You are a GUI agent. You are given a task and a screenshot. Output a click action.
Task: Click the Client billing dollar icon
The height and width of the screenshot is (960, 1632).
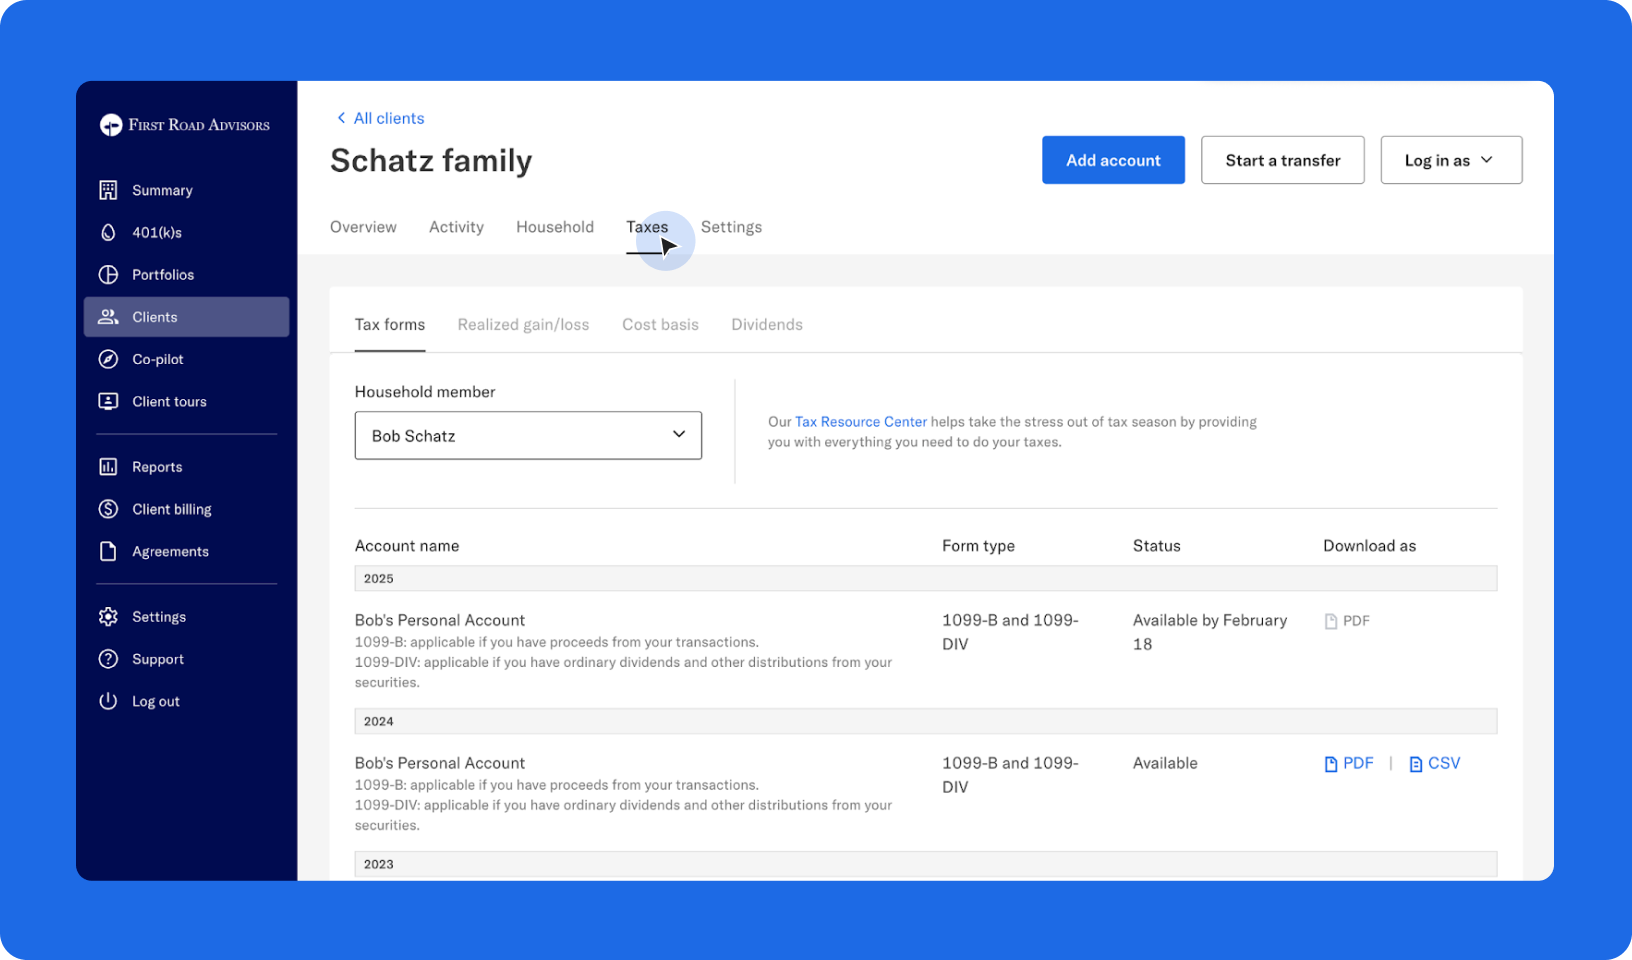coord(108,509)
